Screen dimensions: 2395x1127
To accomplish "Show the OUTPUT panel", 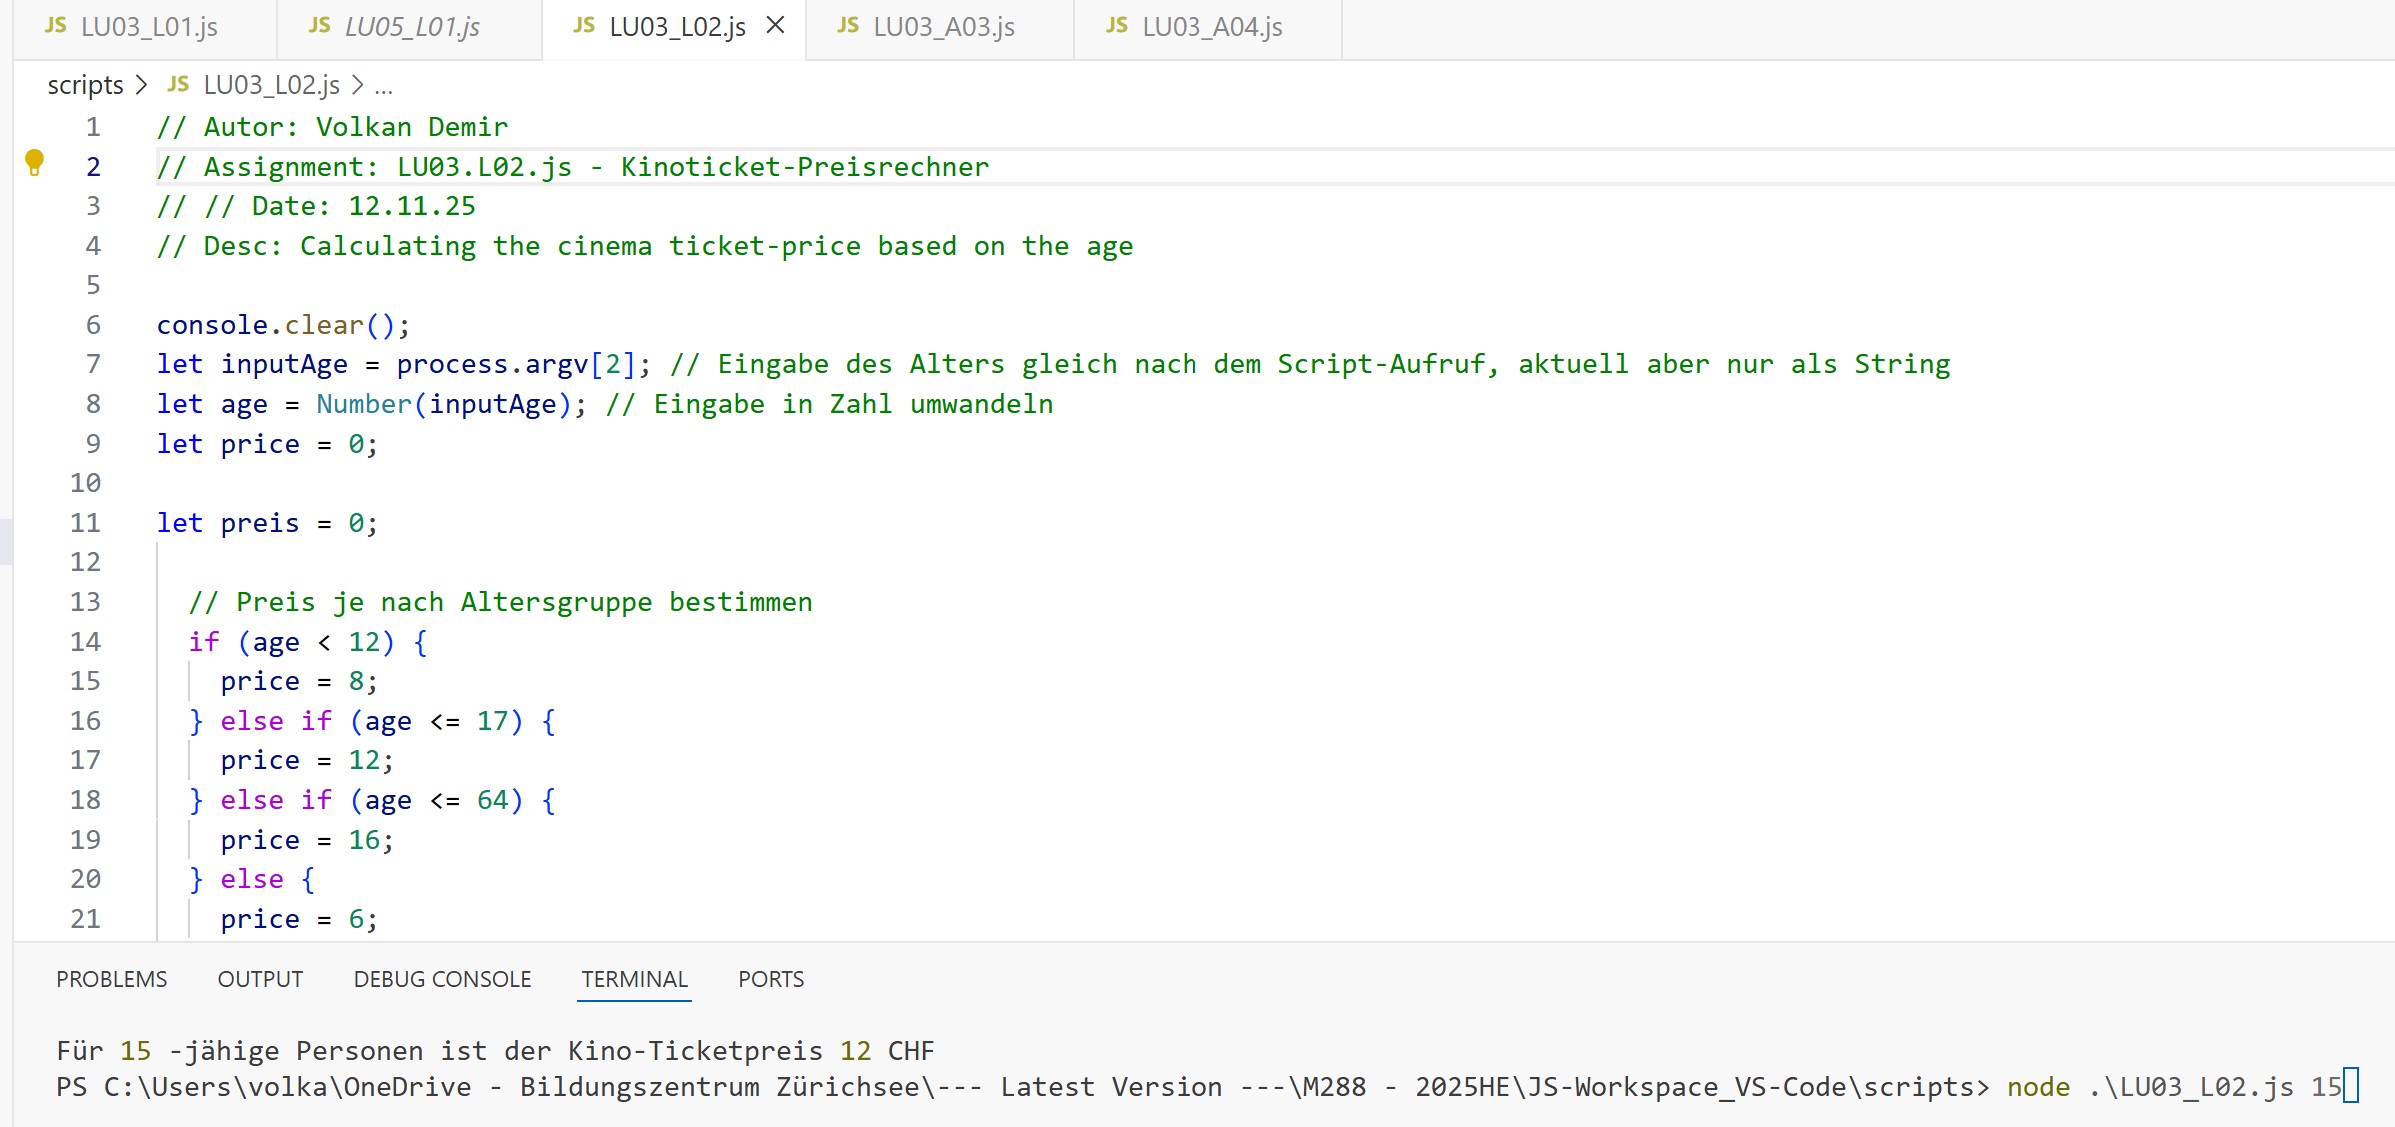I will click(x=260, y=979).
